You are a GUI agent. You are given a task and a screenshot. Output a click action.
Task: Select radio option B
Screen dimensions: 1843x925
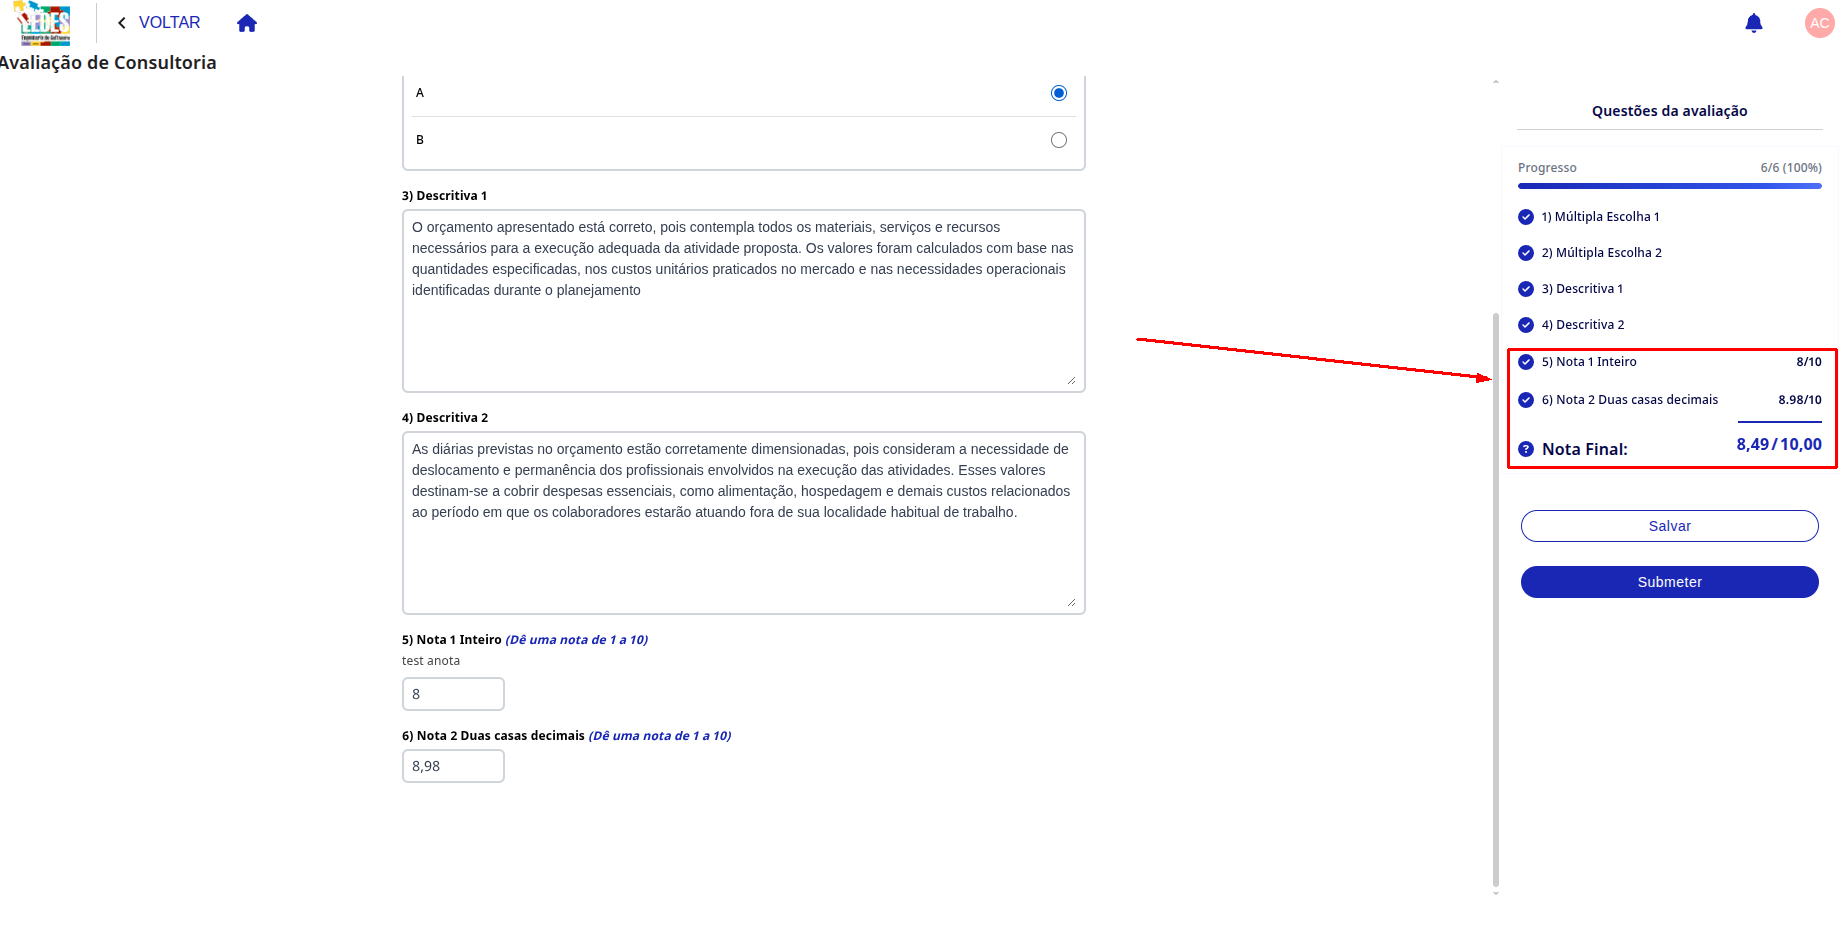click(1059, 140)
